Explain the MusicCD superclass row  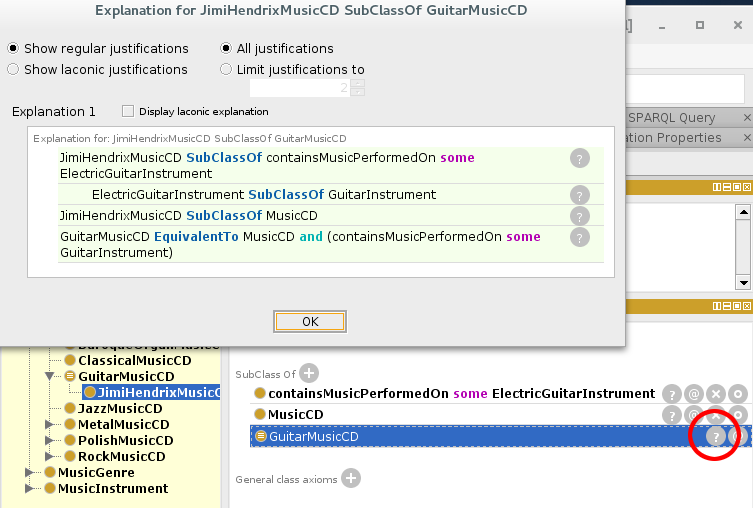672,415
